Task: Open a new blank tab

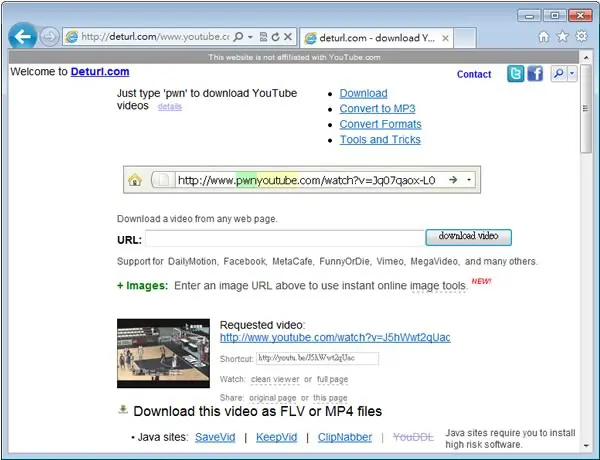Action: [465, 38]
